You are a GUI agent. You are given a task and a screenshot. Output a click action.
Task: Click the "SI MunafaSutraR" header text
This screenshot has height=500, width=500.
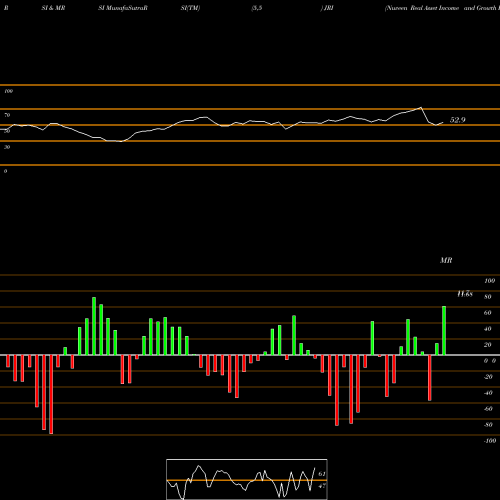pos(123,8)
